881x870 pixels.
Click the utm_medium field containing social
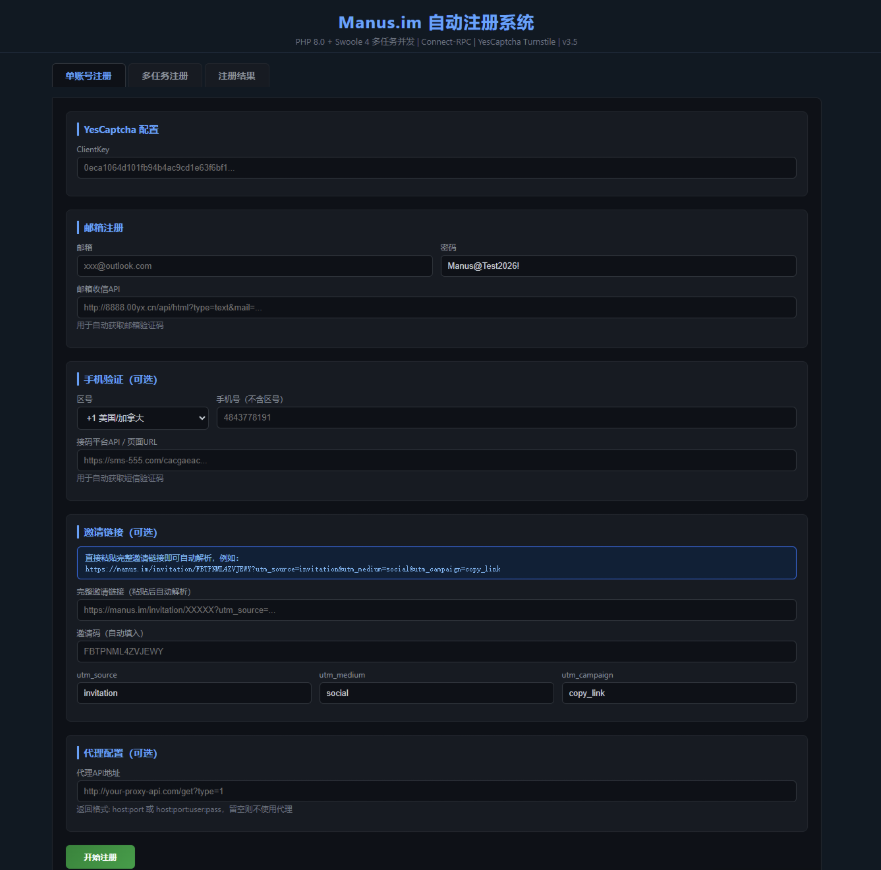coord(436,693)
